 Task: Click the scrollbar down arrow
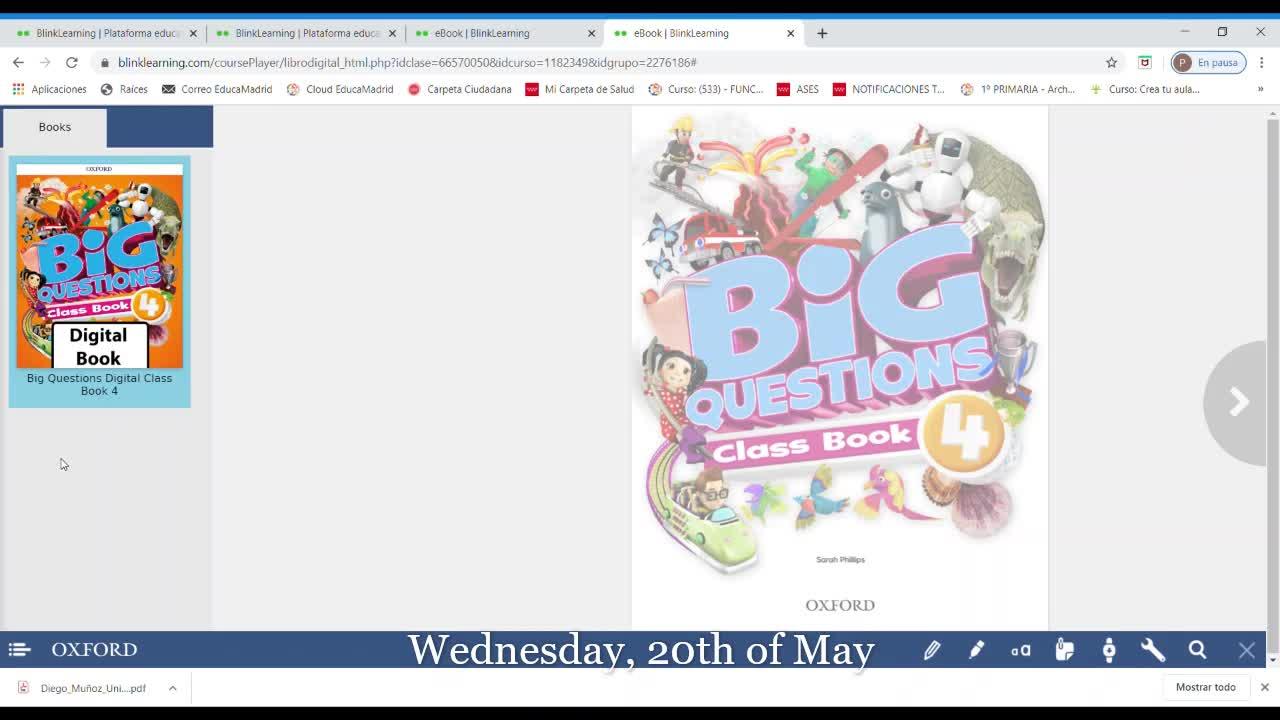coord(1273,660)
